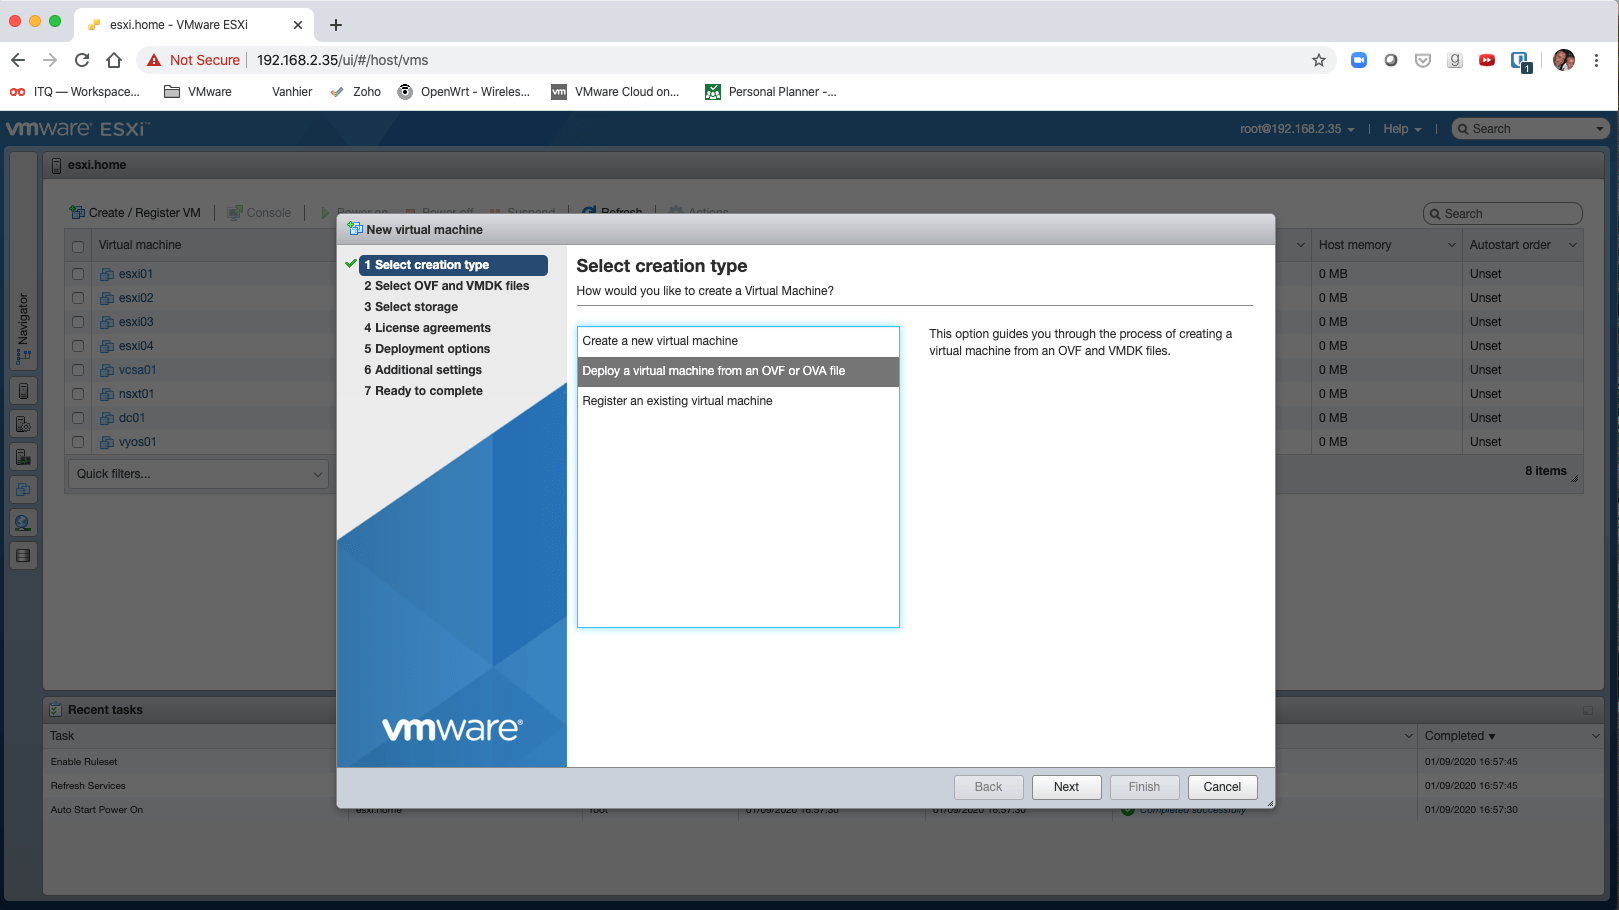Open the Manage icon in Navigator sidebar
This screenshot has height=910, width=1619.
(23, 424)
